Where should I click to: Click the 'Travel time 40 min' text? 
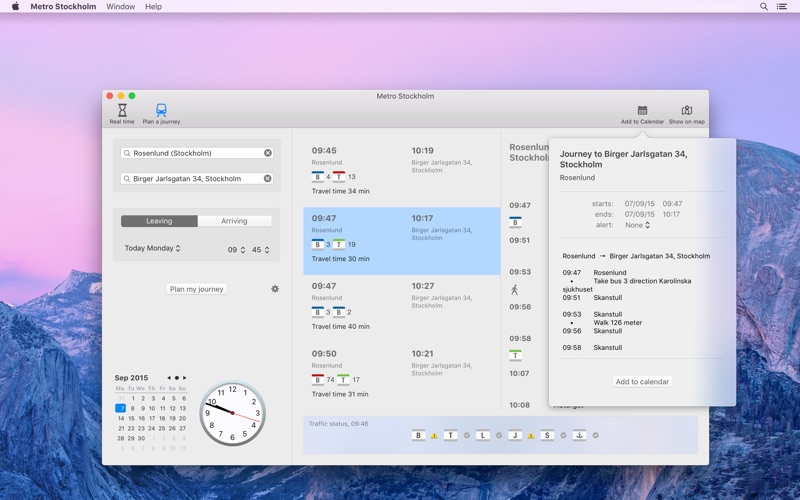tap(340, 327)
